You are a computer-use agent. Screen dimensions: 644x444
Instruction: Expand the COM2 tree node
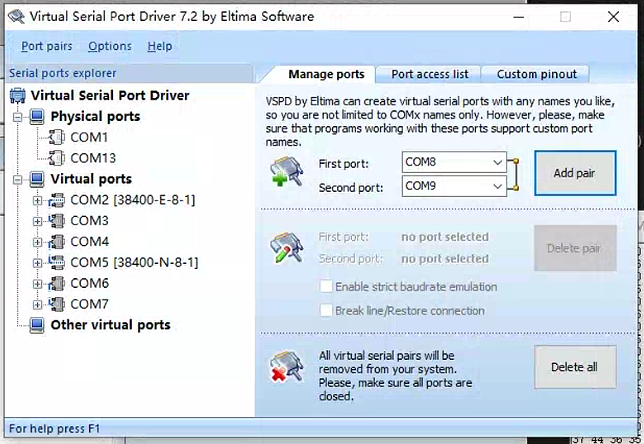click(x=37, y=200)
